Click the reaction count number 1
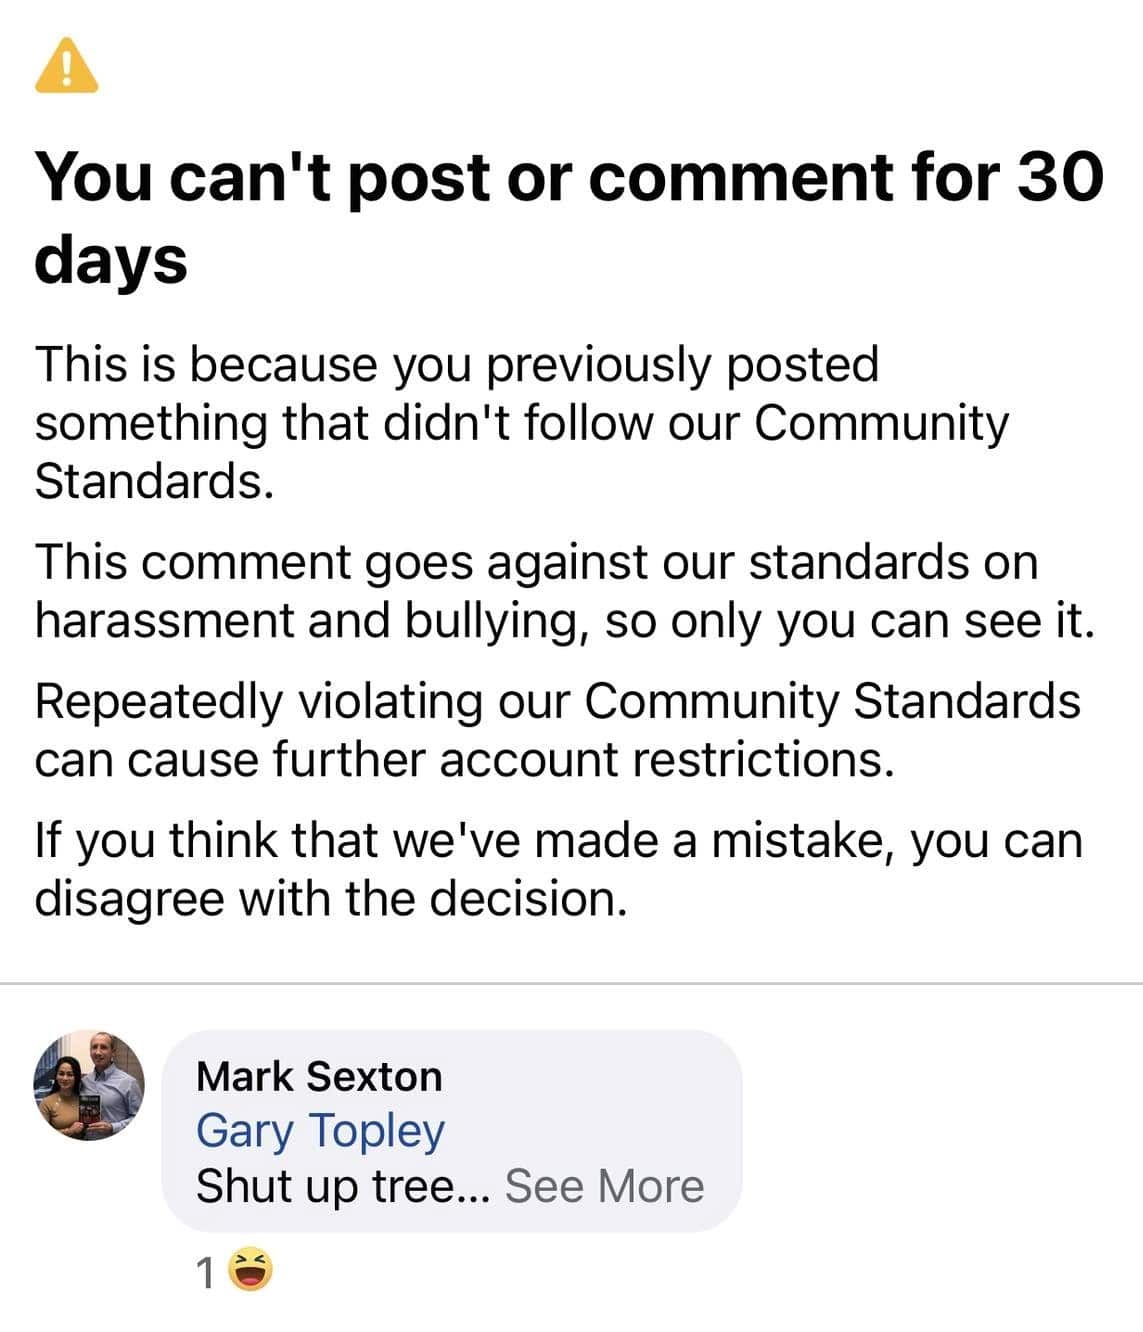This screenshot has height=1332, width=1143. tap(205, 1273)
